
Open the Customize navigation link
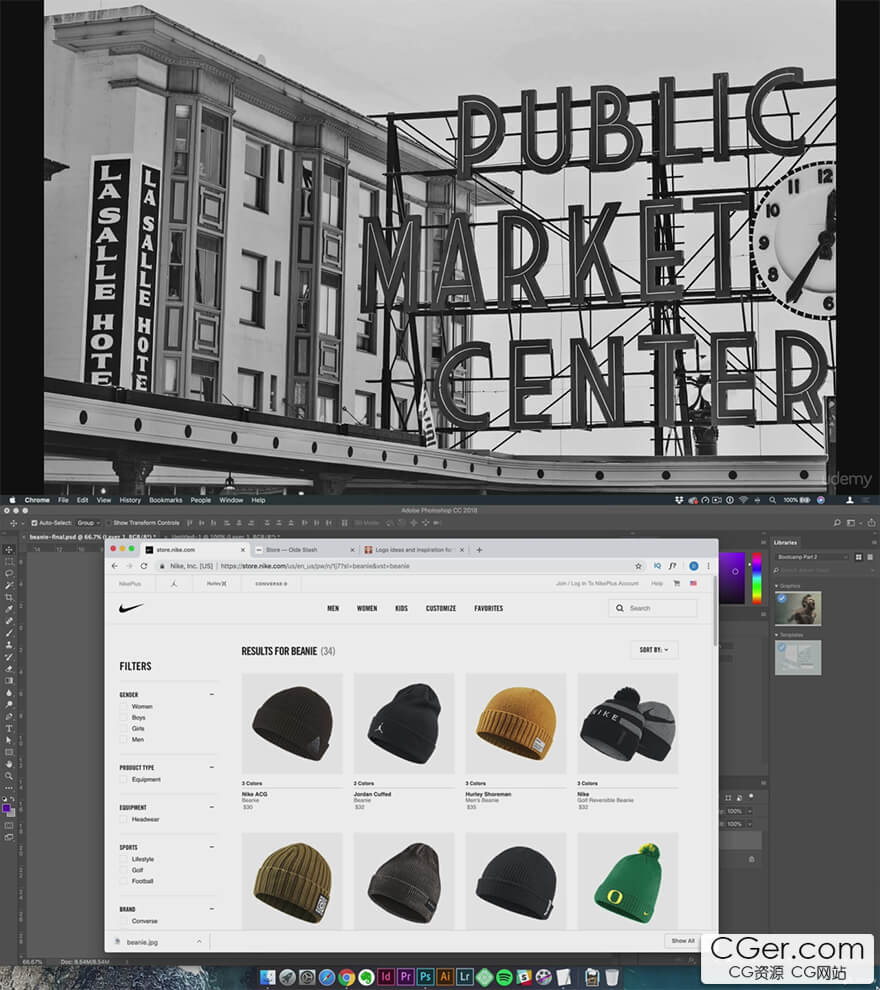(441, 609)
